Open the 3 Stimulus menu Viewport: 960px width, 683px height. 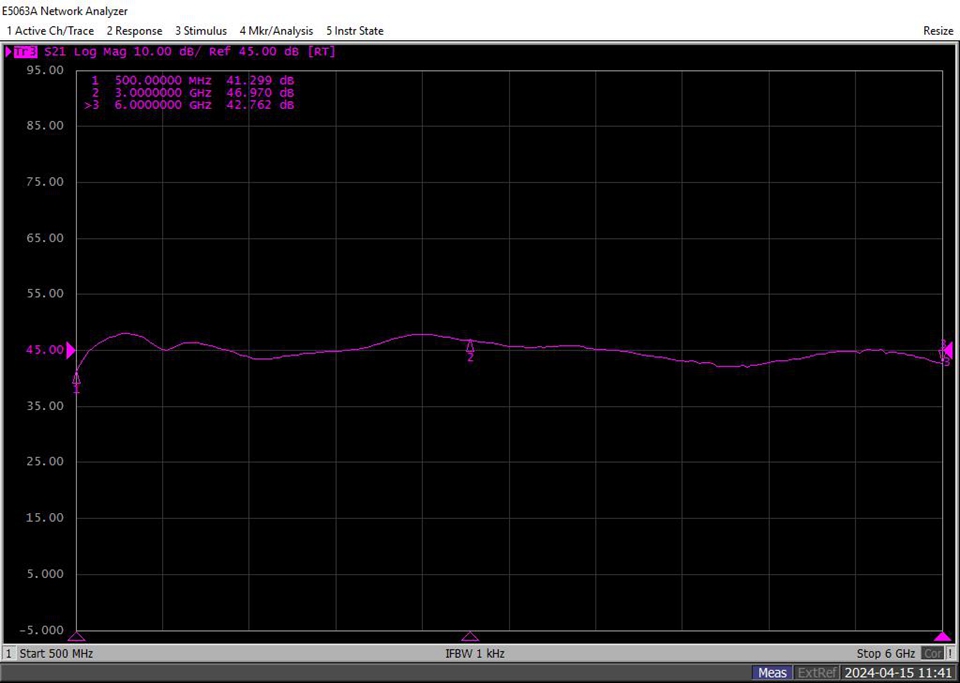[x=201, y=31]
